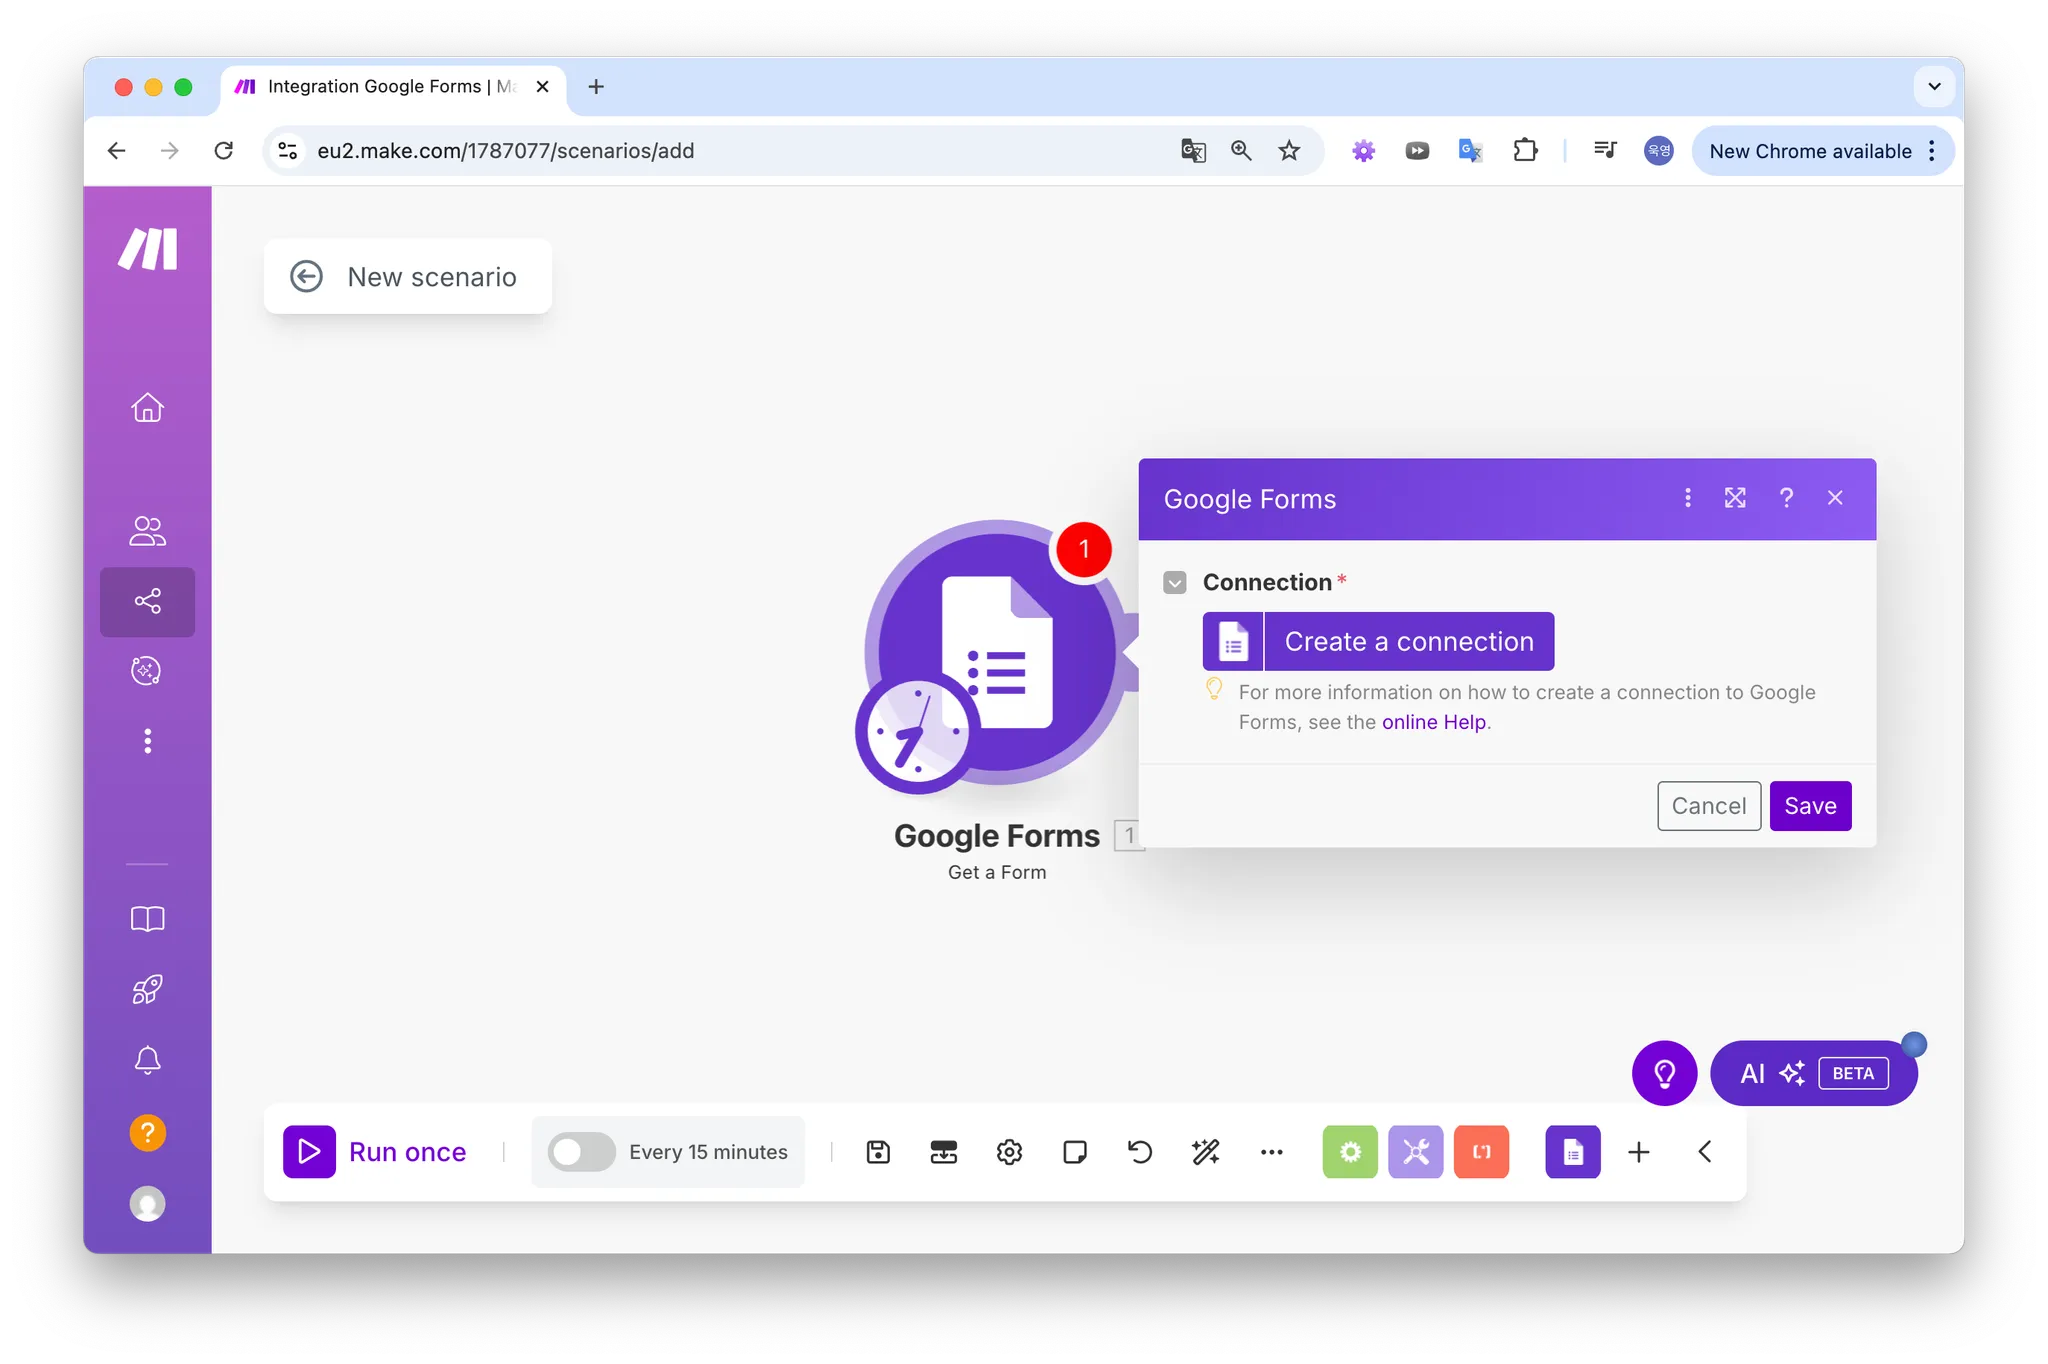Click the Save scenario disk icon
Screen dimensions: 2048x1364
click(x=878, y=1152)
